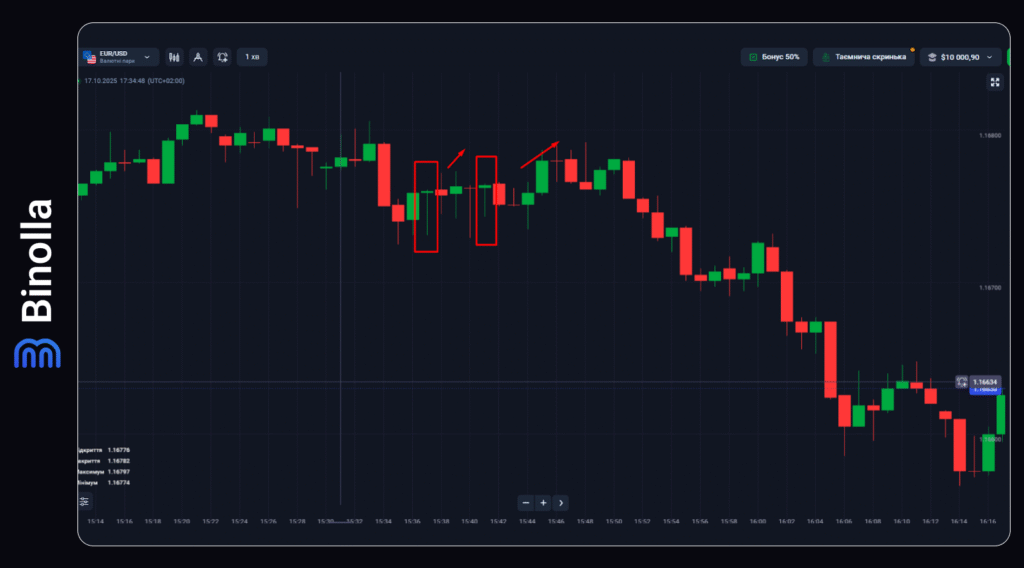Viewport: 1024px width, 568px height.
Task: Change the 1 хв timeframe selector
Action: 252,57
